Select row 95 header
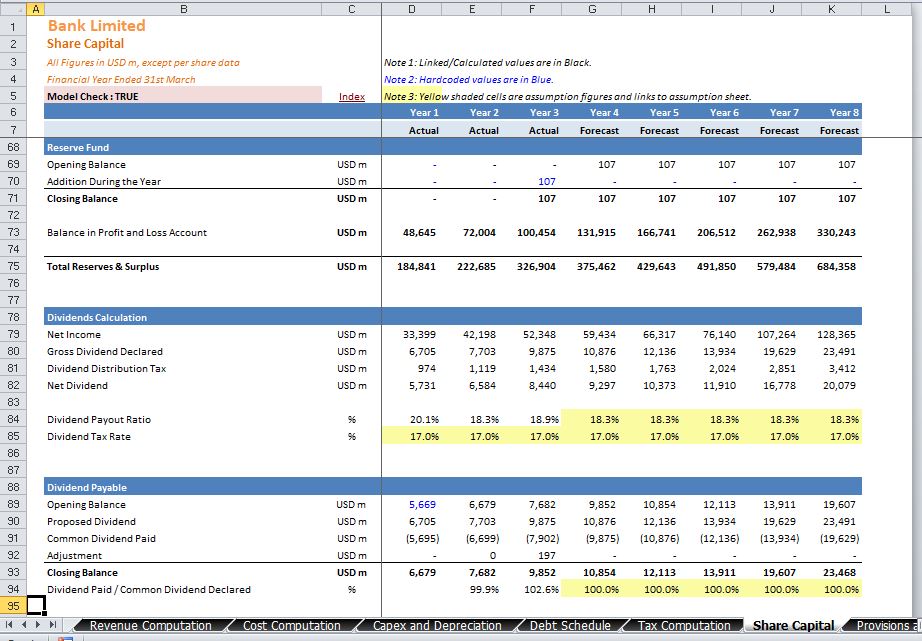922x641 pixels. pyautogui.click(x=13, y=606)
